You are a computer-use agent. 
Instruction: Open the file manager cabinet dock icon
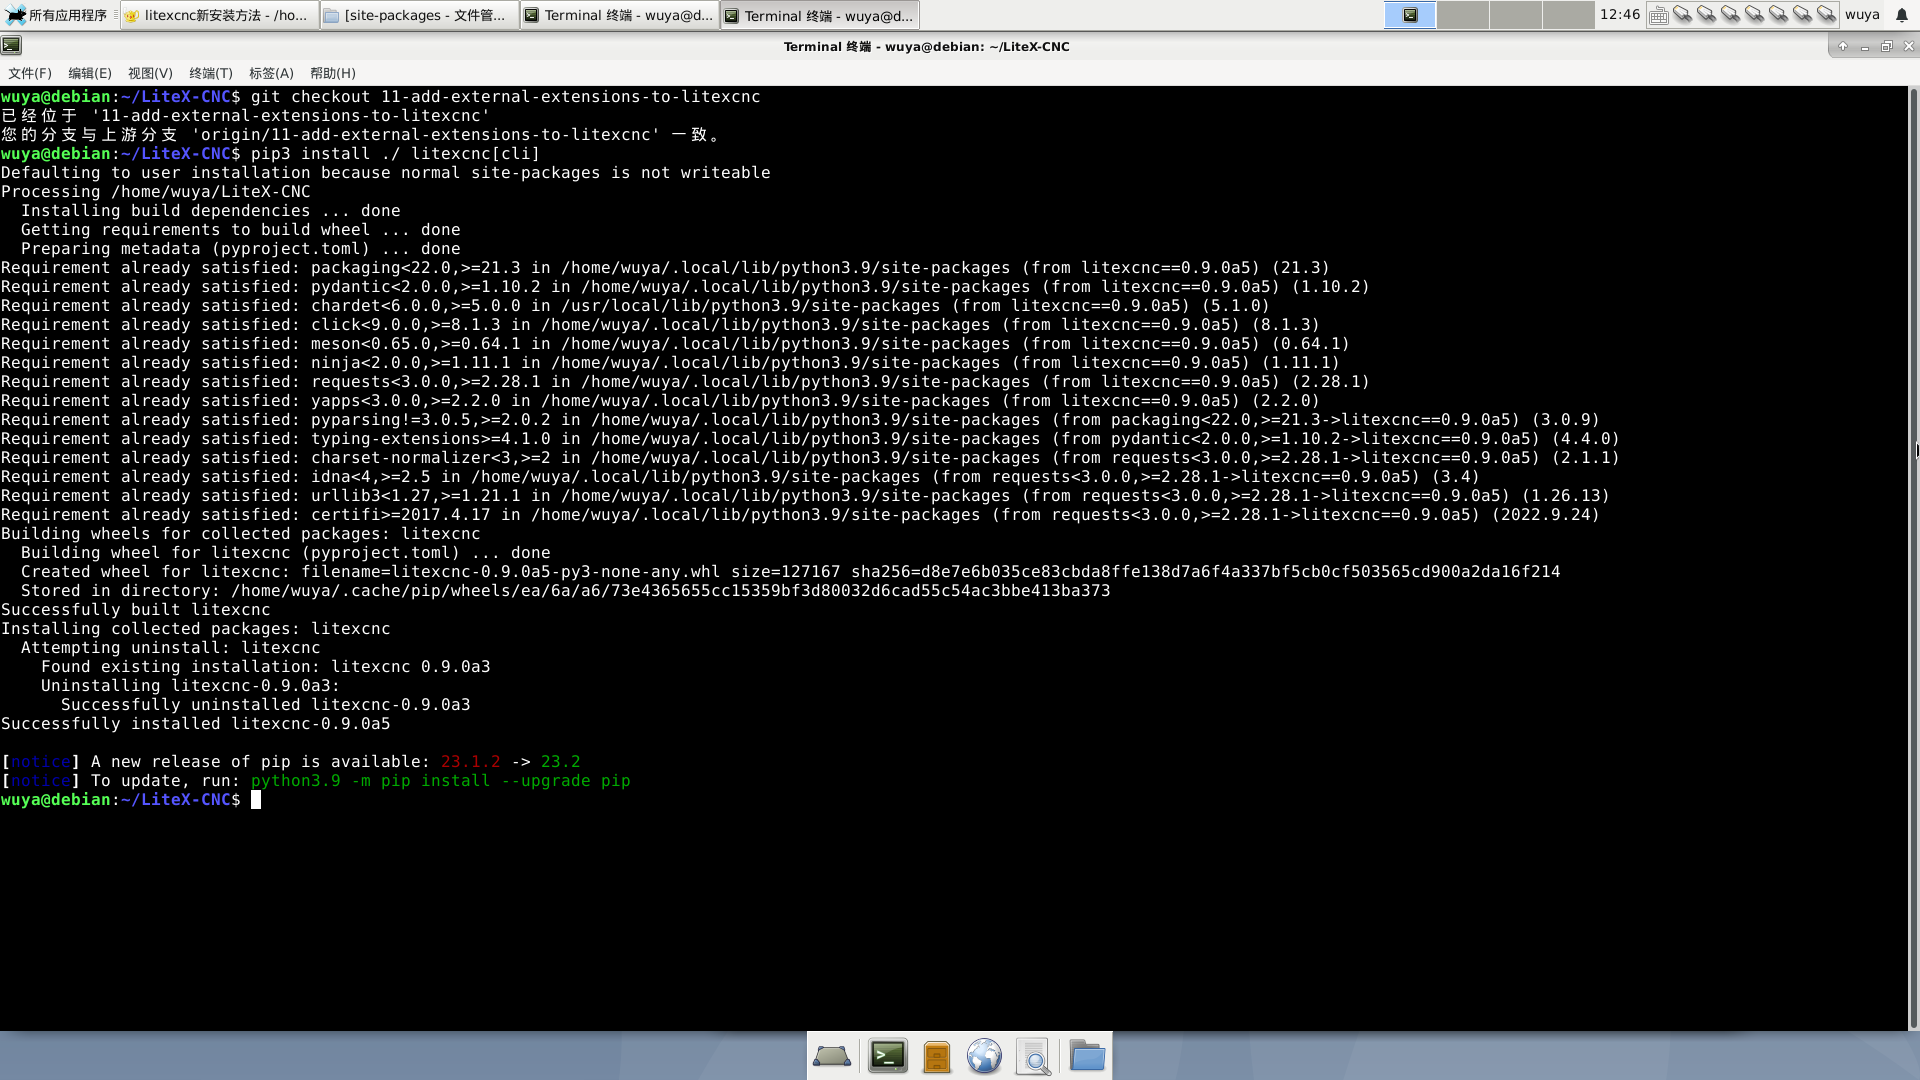click(937, 1056)
